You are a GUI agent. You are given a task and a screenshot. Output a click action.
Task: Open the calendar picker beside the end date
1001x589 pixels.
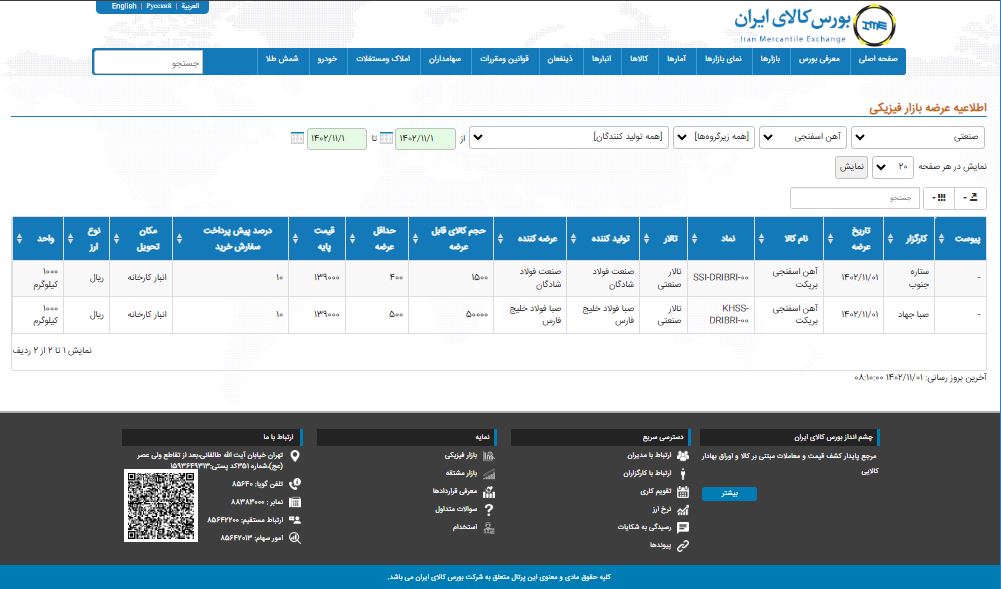[x=297, y=138]
